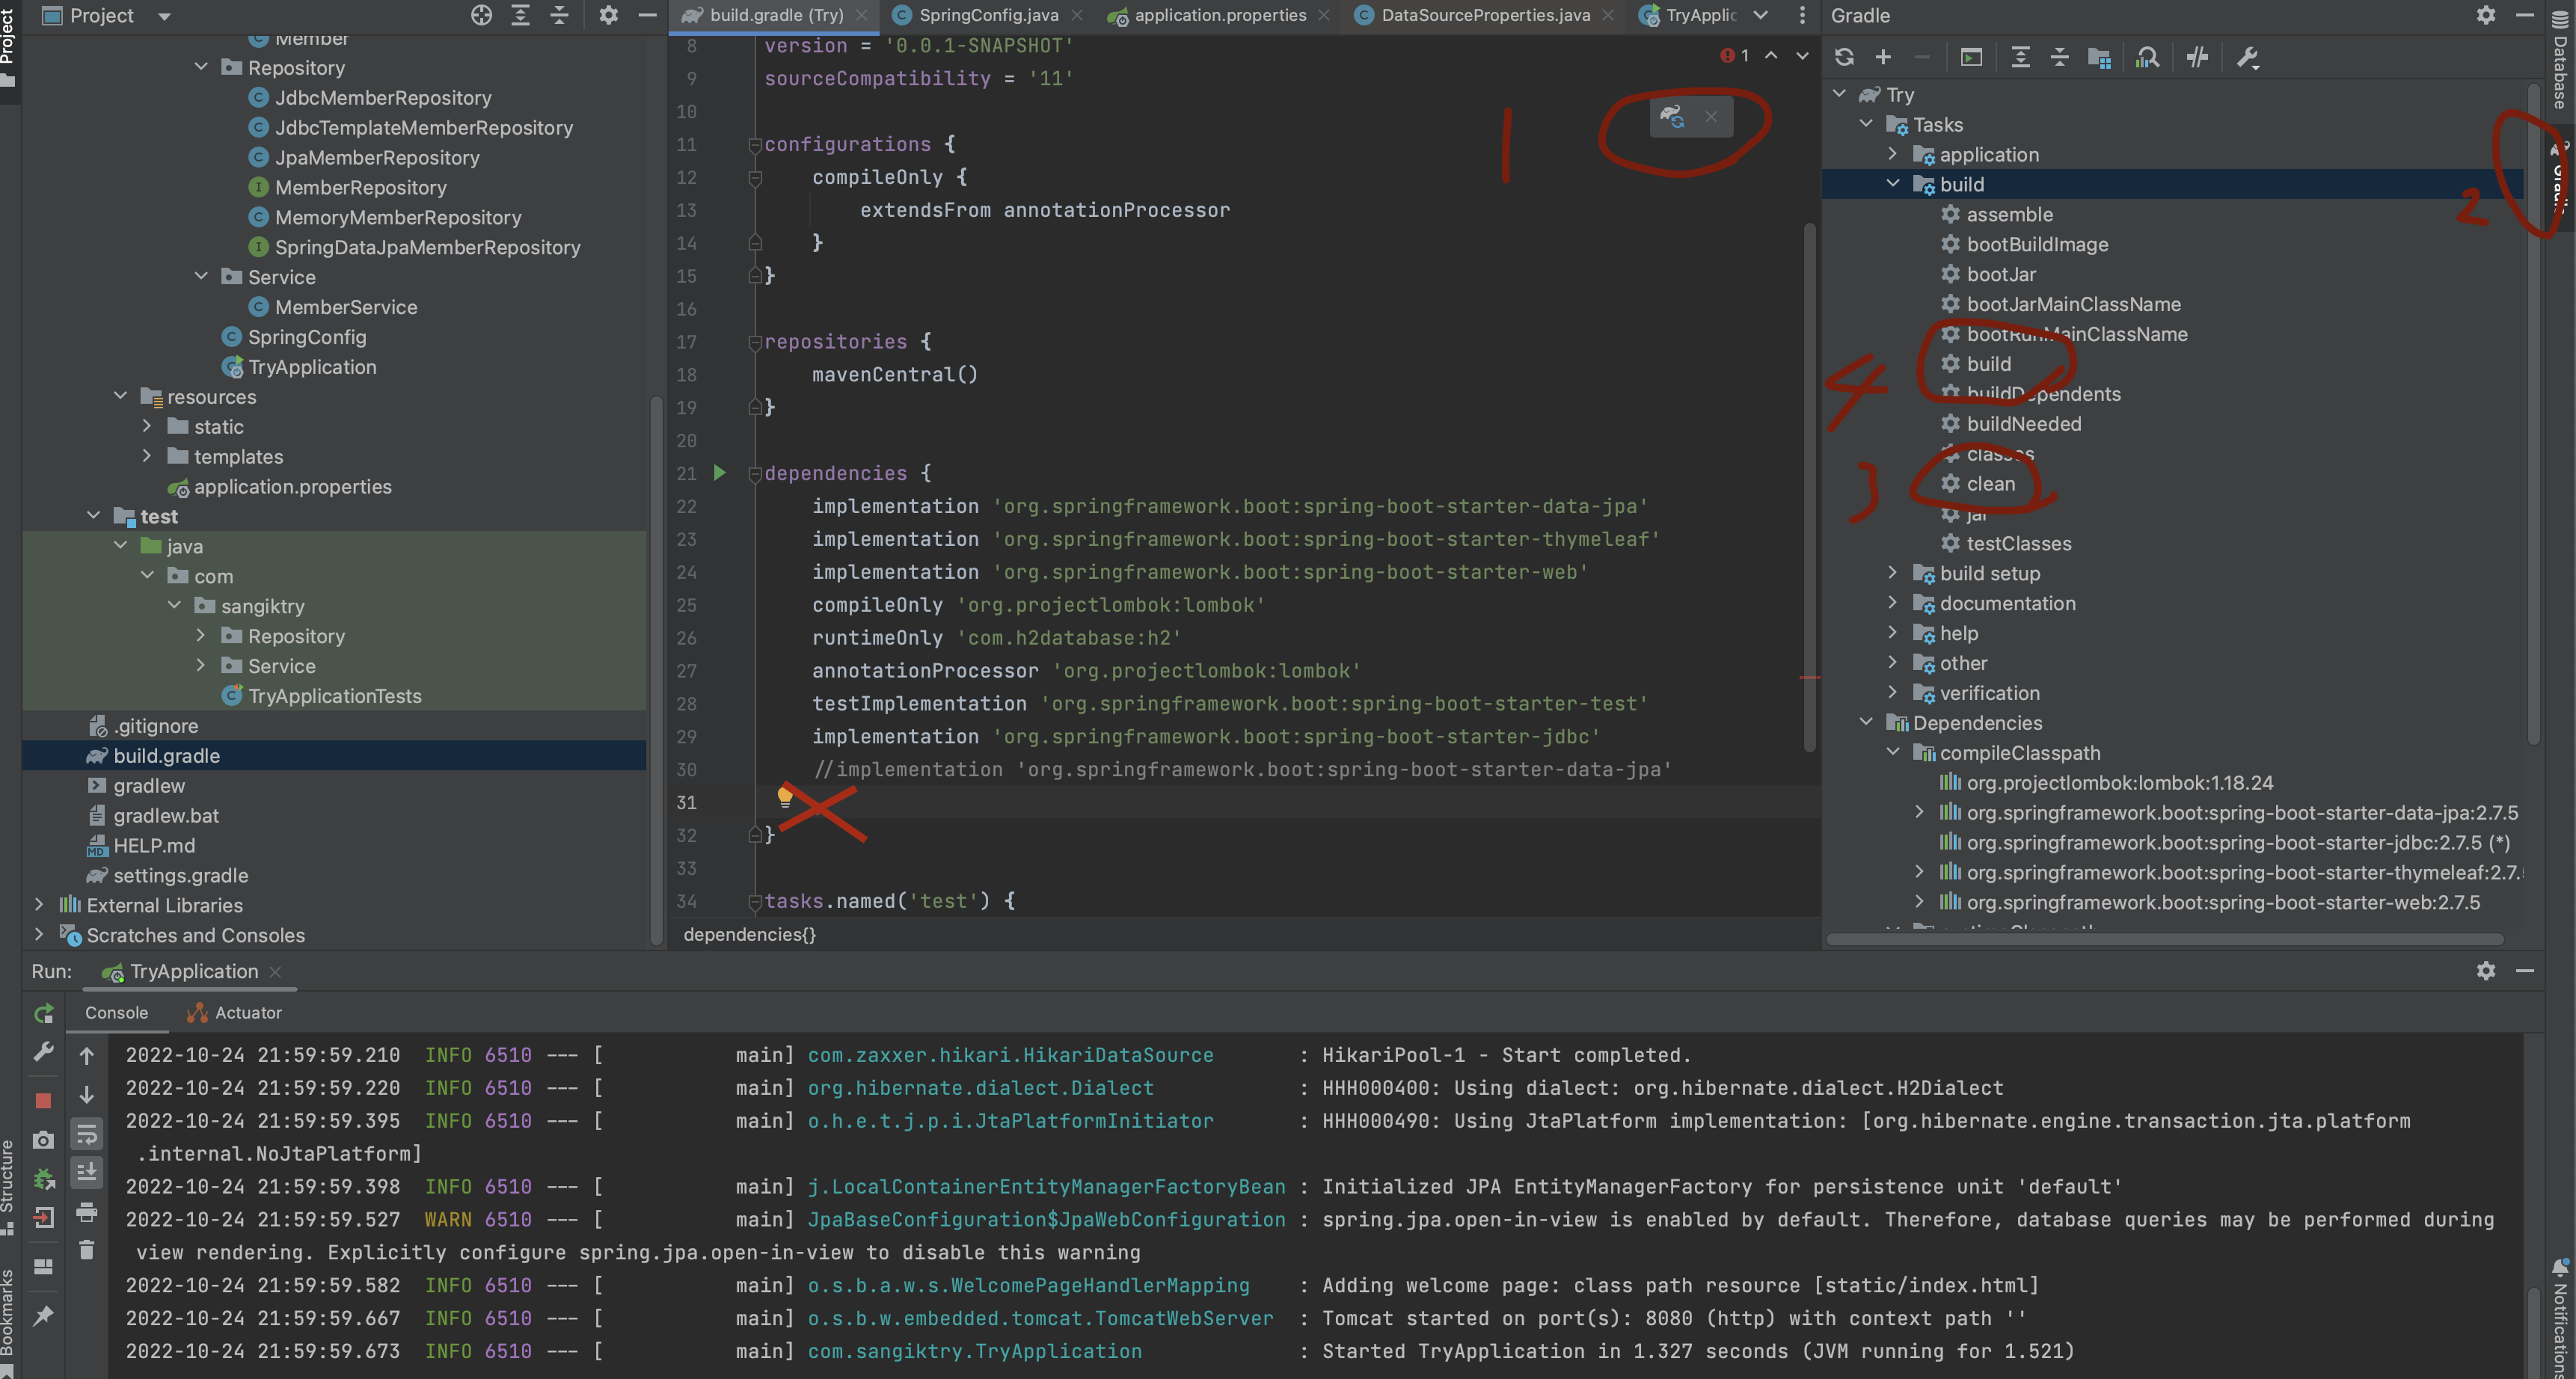
Task: Reload all Gradle projects
Action: 1844,57
